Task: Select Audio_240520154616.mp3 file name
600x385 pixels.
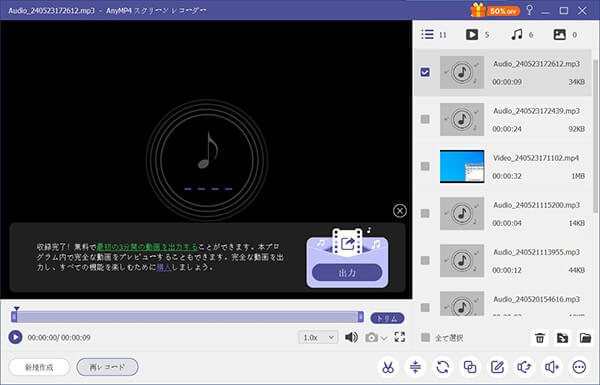Action: click(536, 299)
